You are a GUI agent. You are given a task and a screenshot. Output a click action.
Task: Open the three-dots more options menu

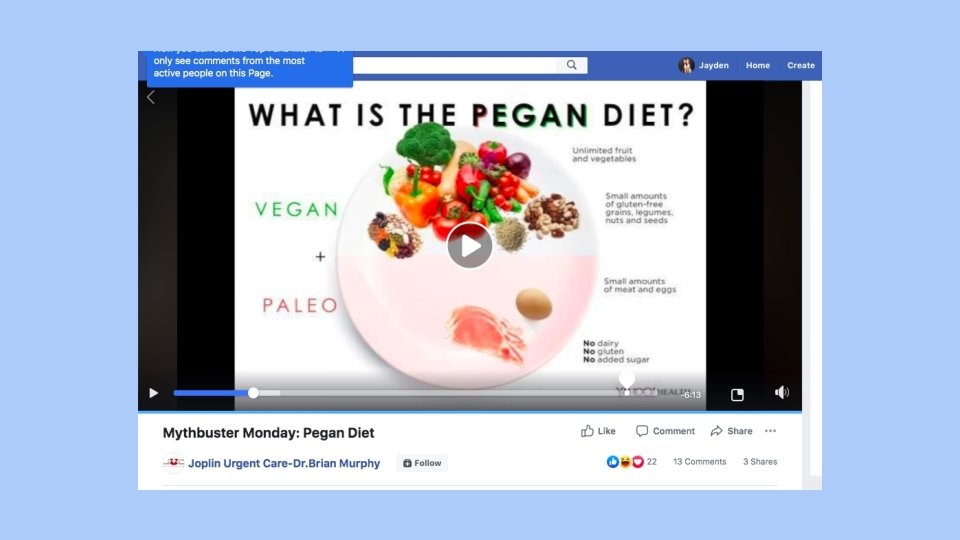point(770,431)
